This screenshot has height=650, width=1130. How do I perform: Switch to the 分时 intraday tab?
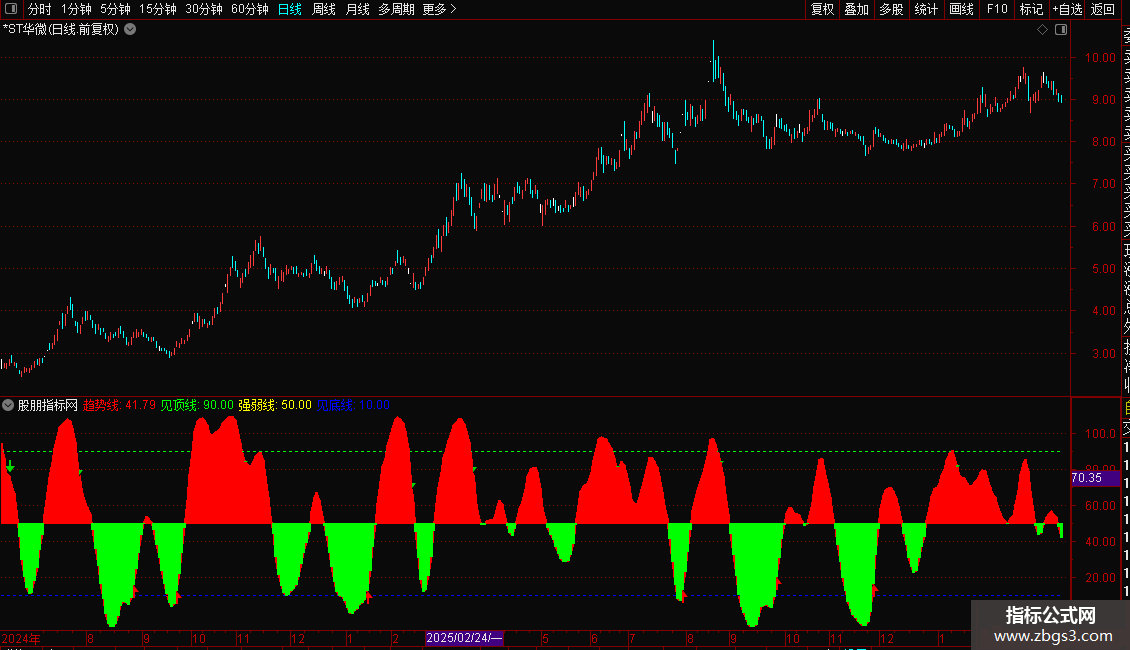pos(40,9)
